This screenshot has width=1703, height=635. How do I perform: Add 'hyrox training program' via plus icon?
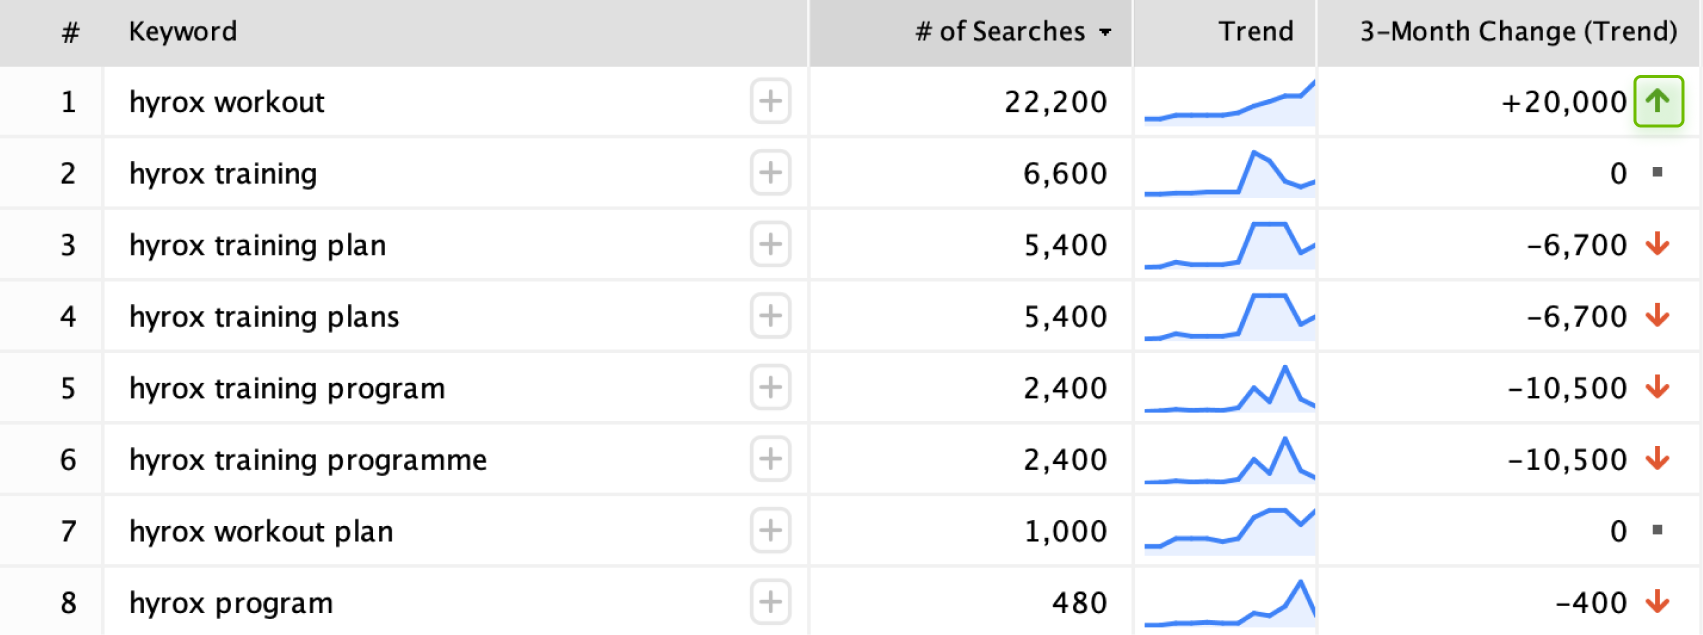click(770, 387)
